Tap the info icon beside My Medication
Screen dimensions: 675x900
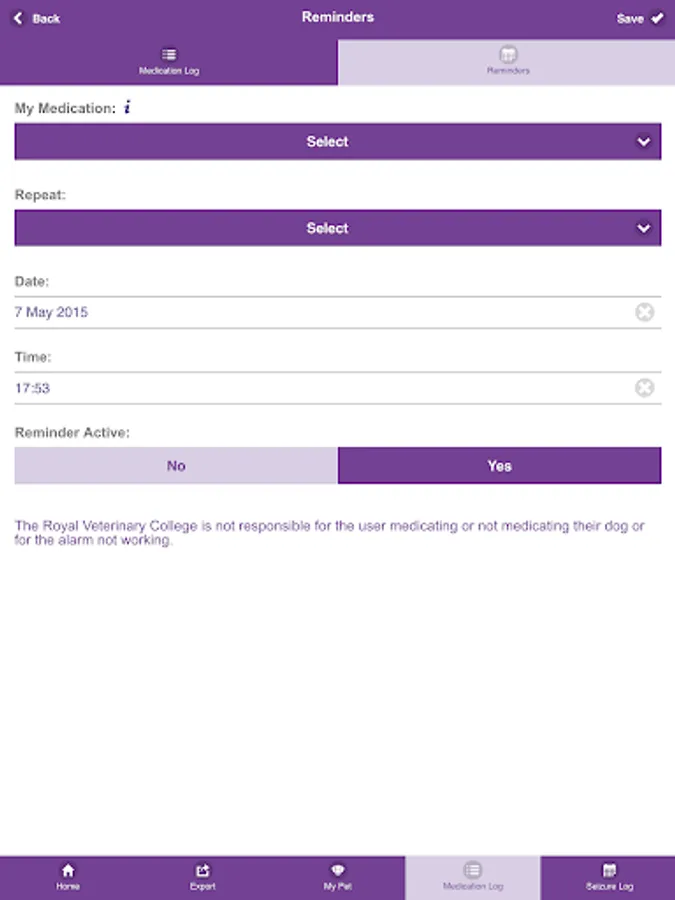coord(127,107)
